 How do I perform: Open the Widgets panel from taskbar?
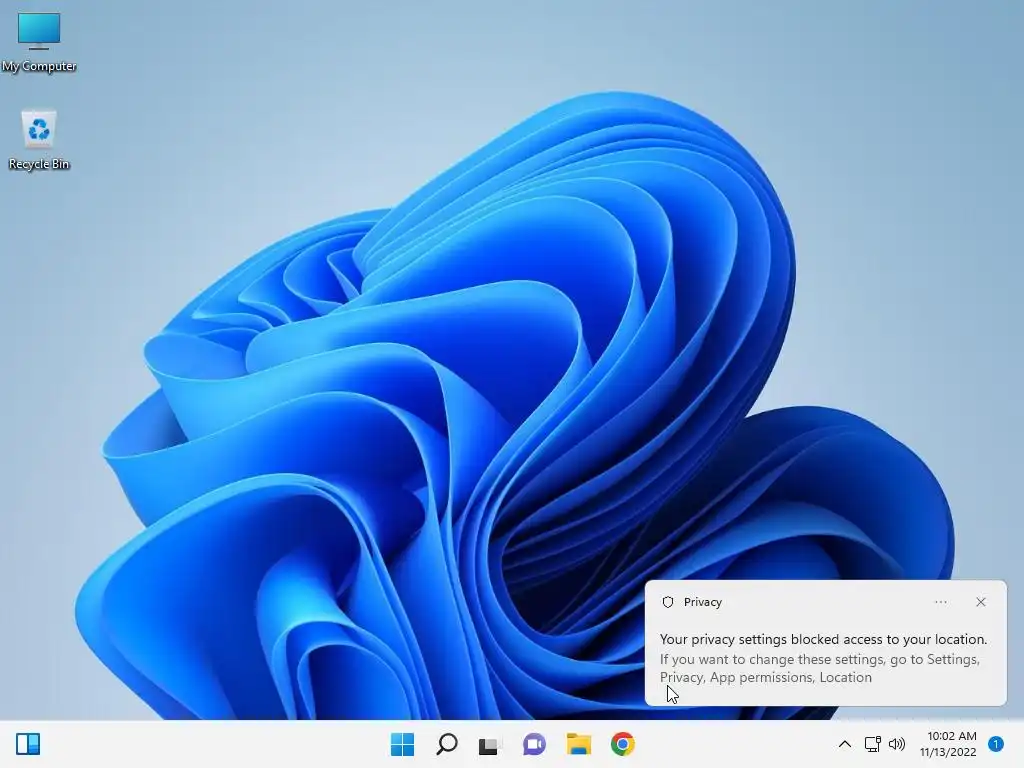(28, 744)
